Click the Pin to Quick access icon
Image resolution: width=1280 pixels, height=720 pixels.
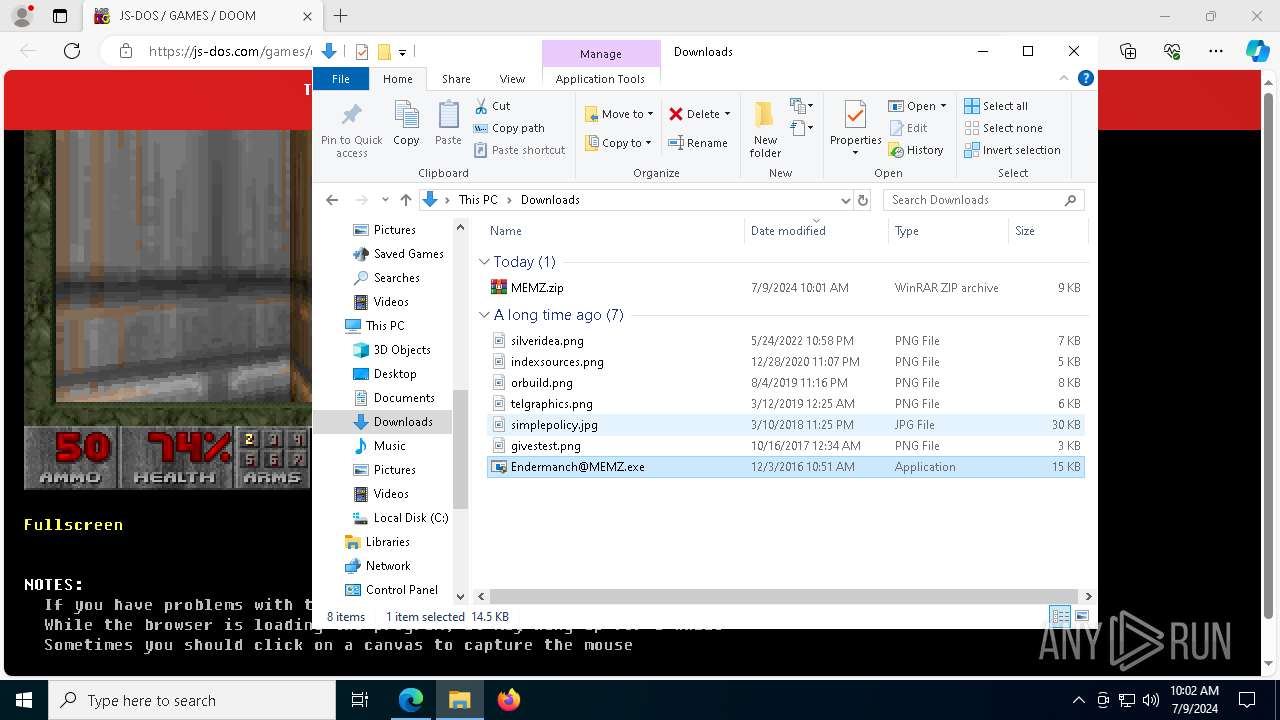[351, 114]
